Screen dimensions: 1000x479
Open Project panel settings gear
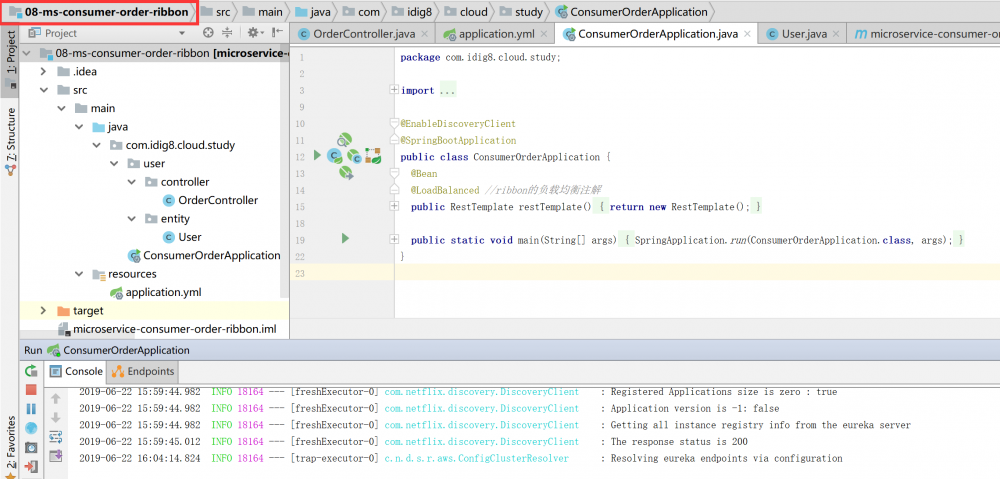tap(254, 33)
